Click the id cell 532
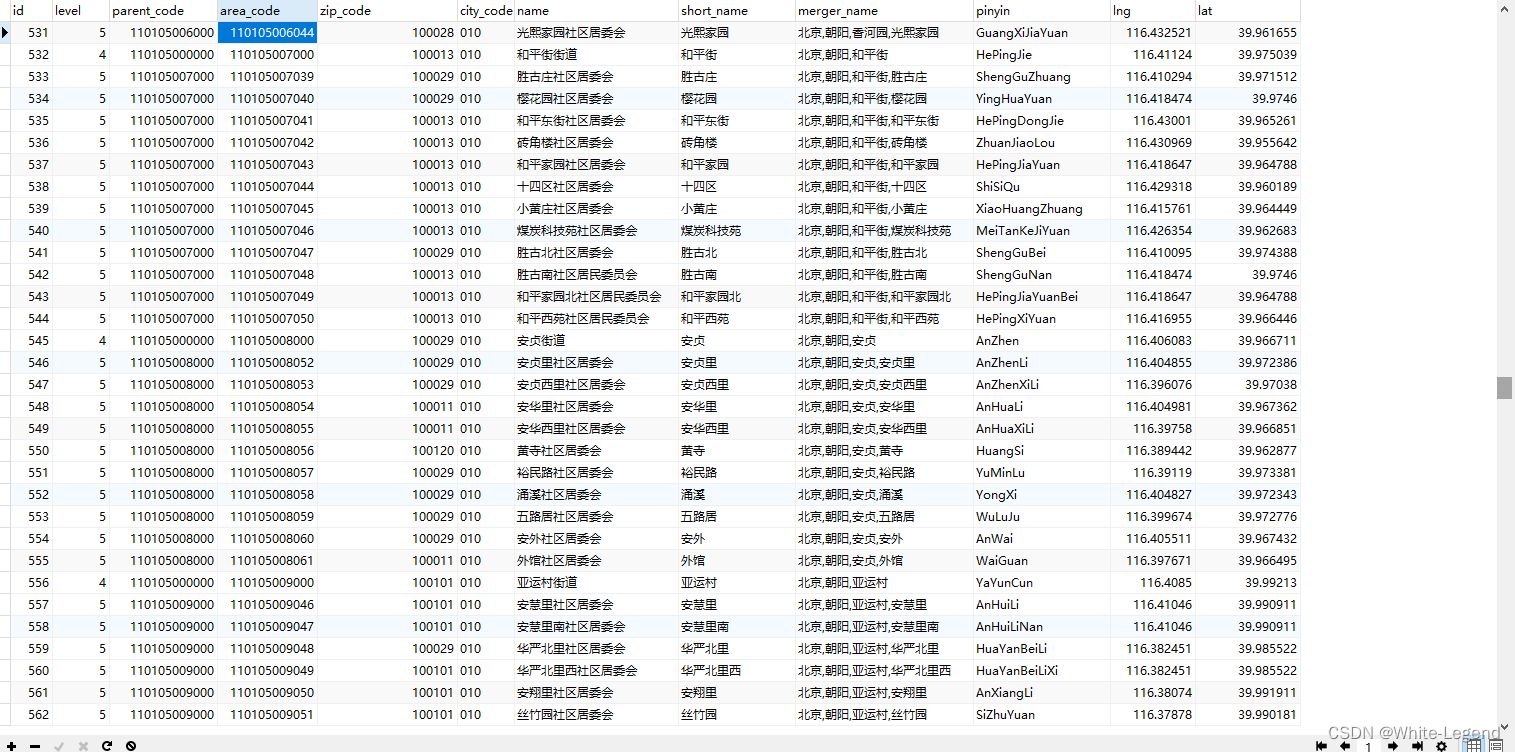Viewport: 1515px width, 752px height. (30, 55)
